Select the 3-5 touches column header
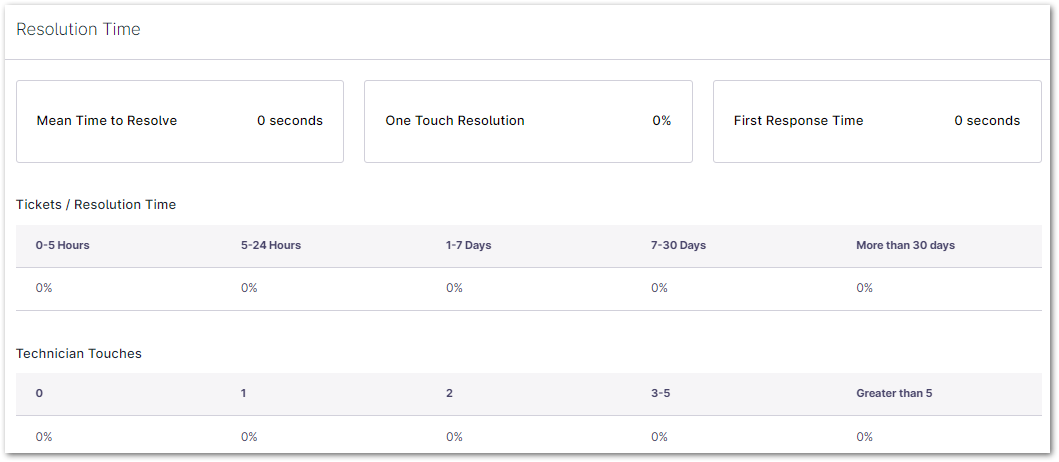The width and height of the screenshot is (1059, 462). [660, 394]
